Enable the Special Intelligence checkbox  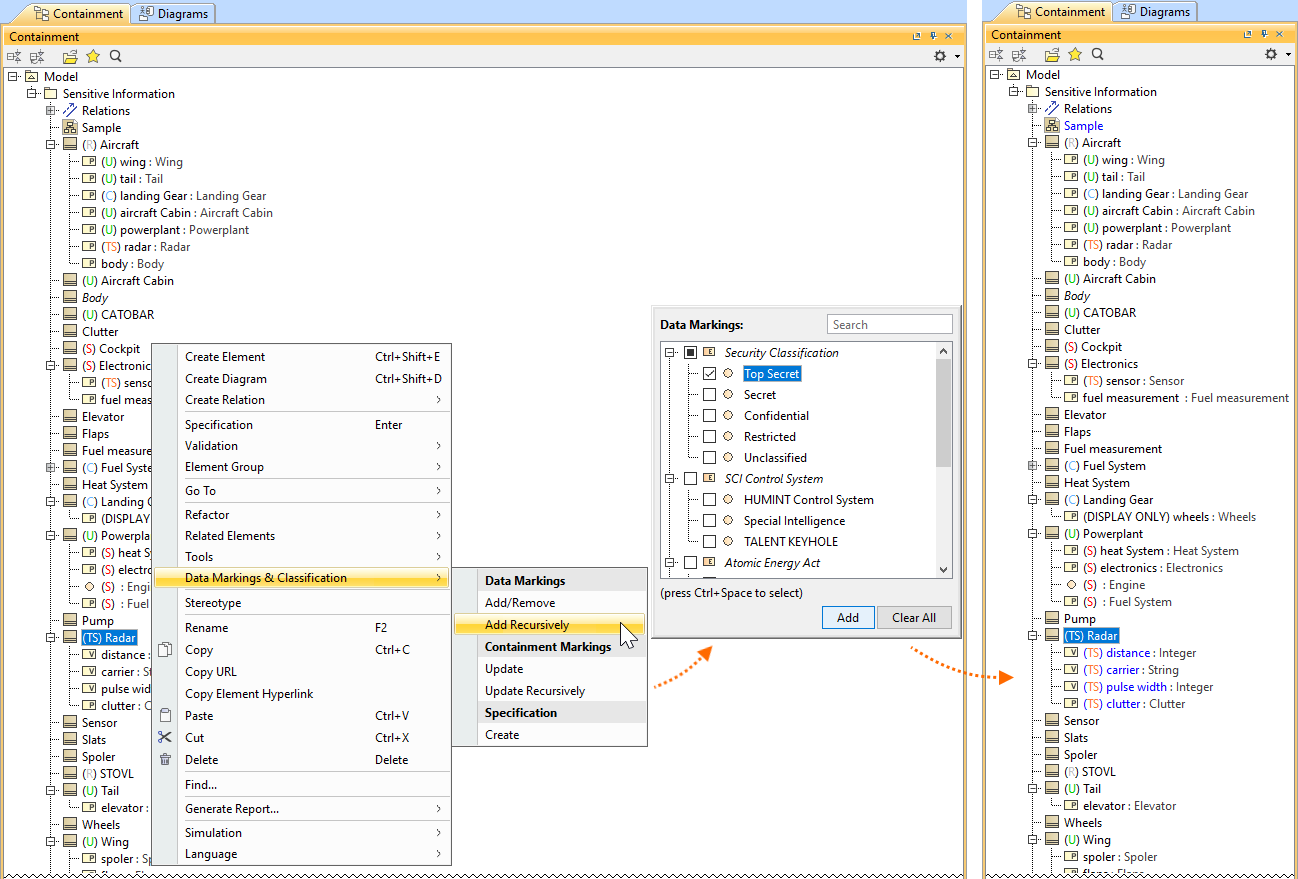pos(709,521)
